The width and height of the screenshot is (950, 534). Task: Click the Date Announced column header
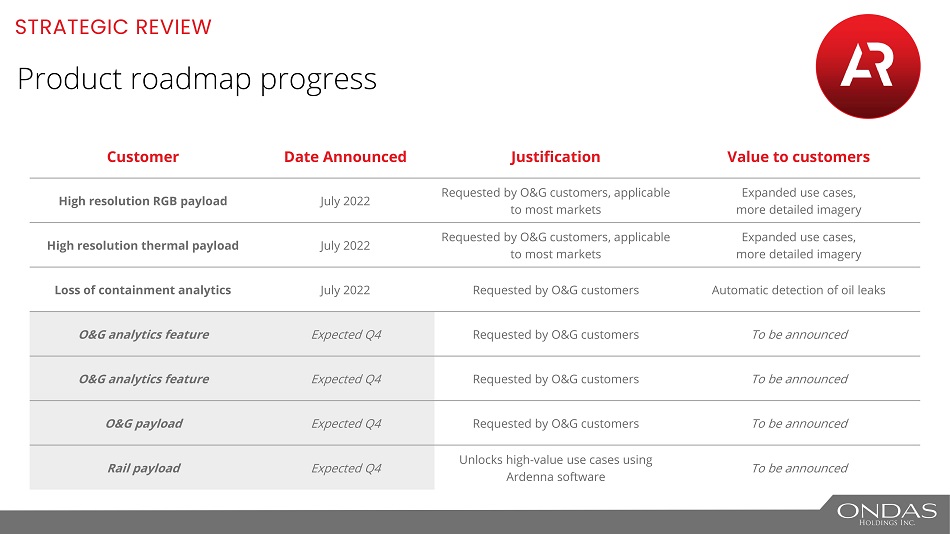345,157
